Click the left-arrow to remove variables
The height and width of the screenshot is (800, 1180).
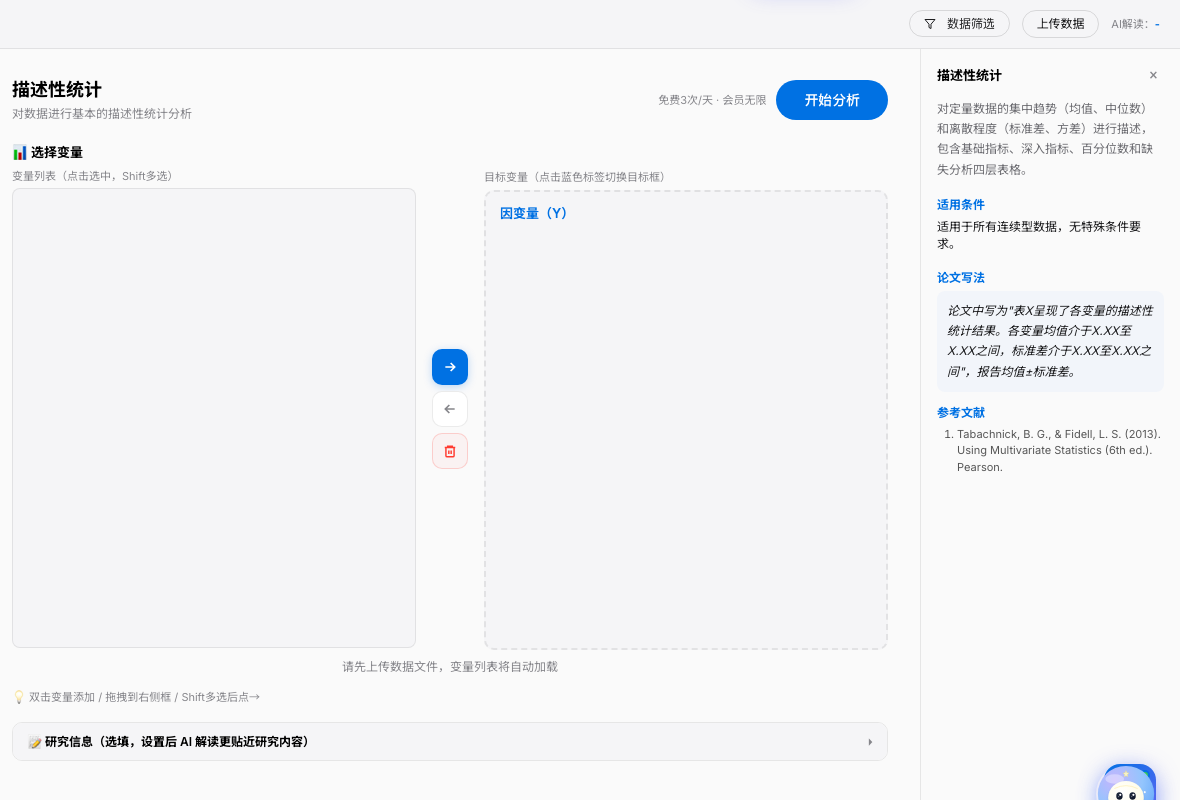(x=449, y=409)
